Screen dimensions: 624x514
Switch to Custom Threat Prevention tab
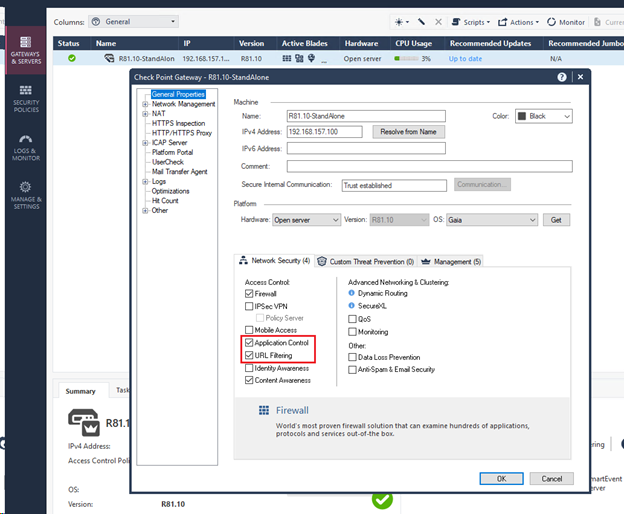click(x=365, y=261)
